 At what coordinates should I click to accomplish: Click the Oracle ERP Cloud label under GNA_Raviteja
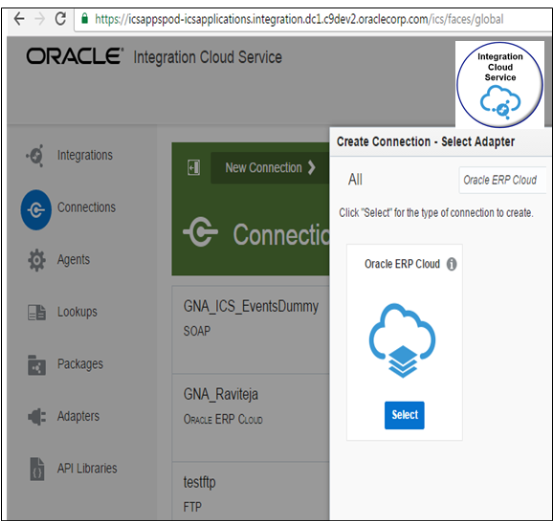click(223, 420)
